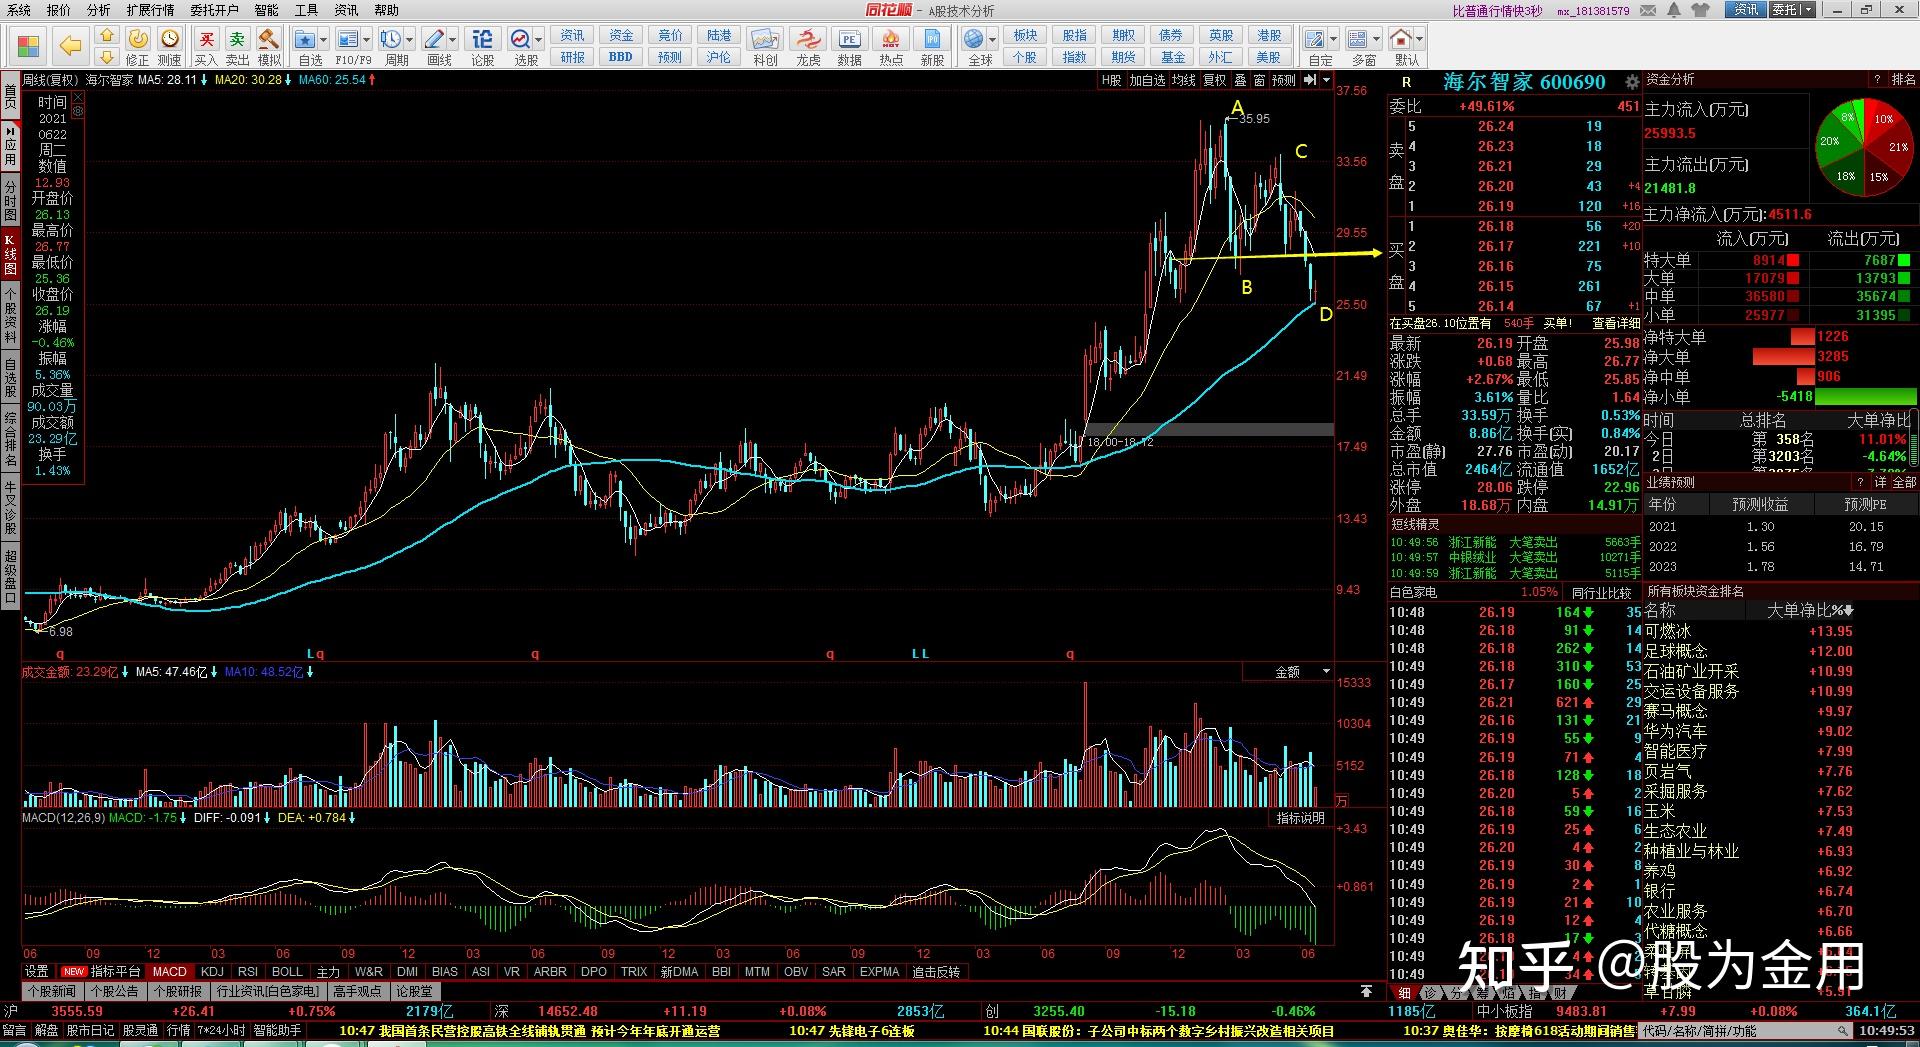
Task: Open the 论股 stock discussion icon
Action: tap(482, 46)
